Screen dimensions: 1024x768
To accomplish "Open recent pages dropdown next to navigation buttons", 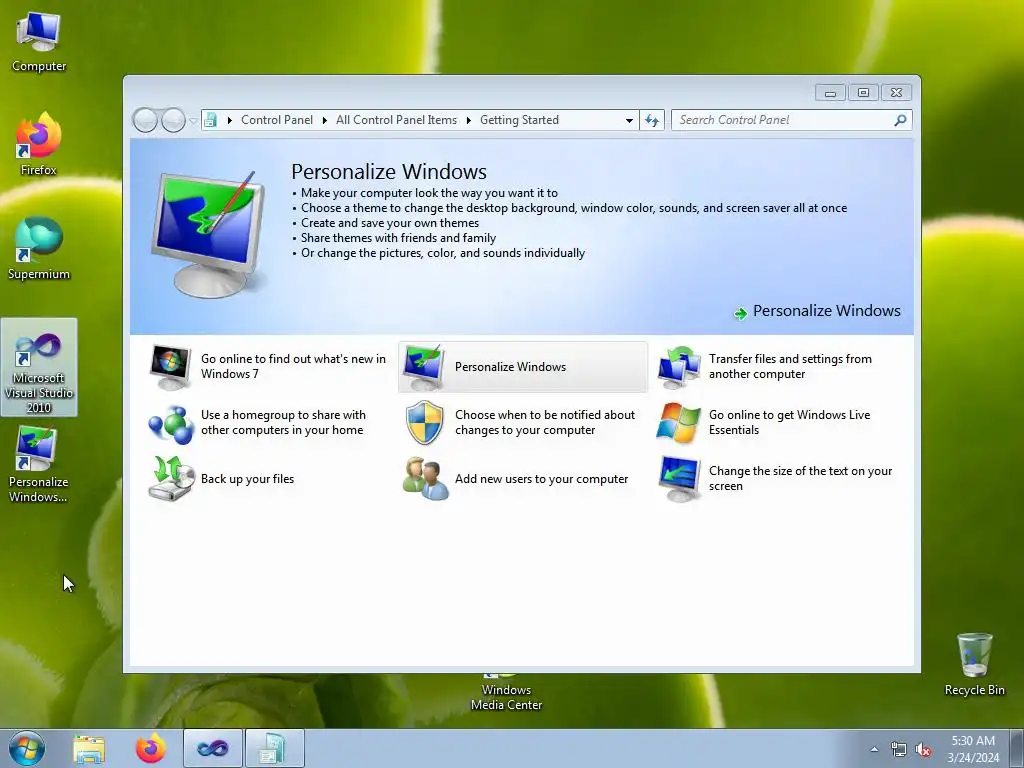I will click(x=193, y=120).
